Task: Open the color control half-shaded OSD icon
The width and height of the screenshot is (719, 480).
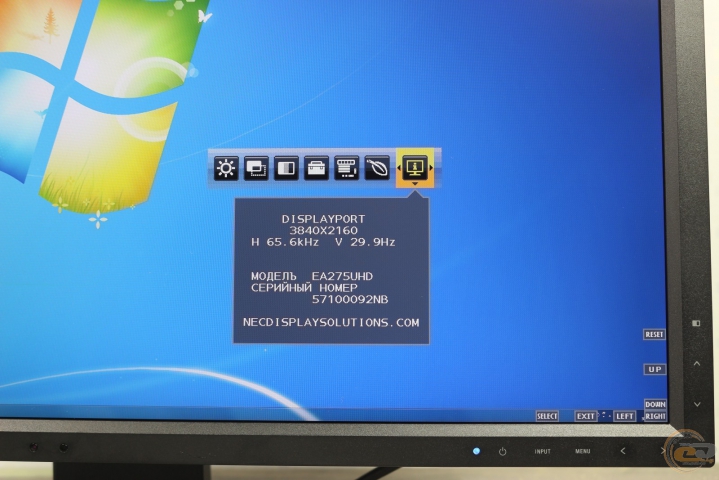Action: [x=287, y=168]
